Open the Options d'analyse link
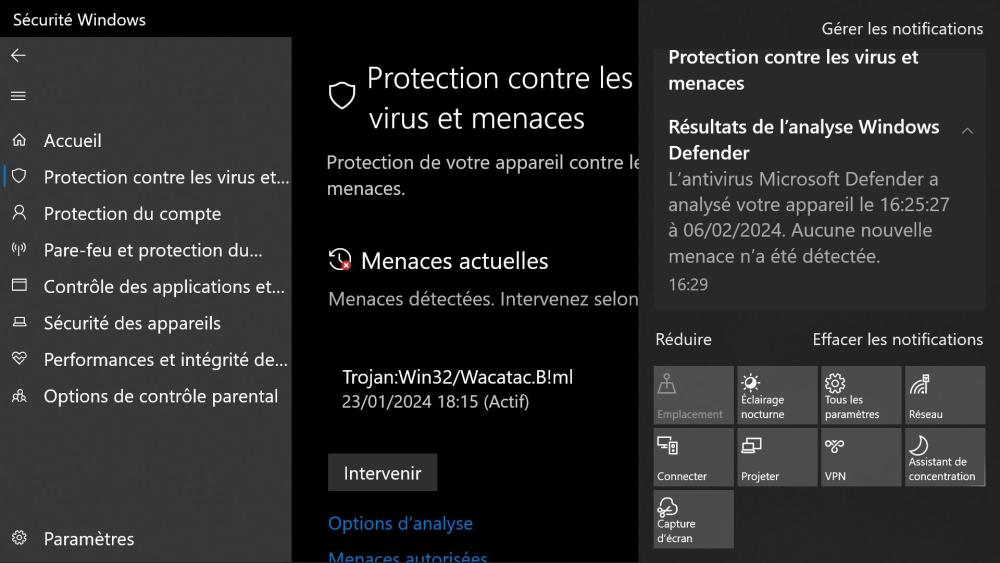The height and width of the screenshot is (563, 1000). (400, 523)
